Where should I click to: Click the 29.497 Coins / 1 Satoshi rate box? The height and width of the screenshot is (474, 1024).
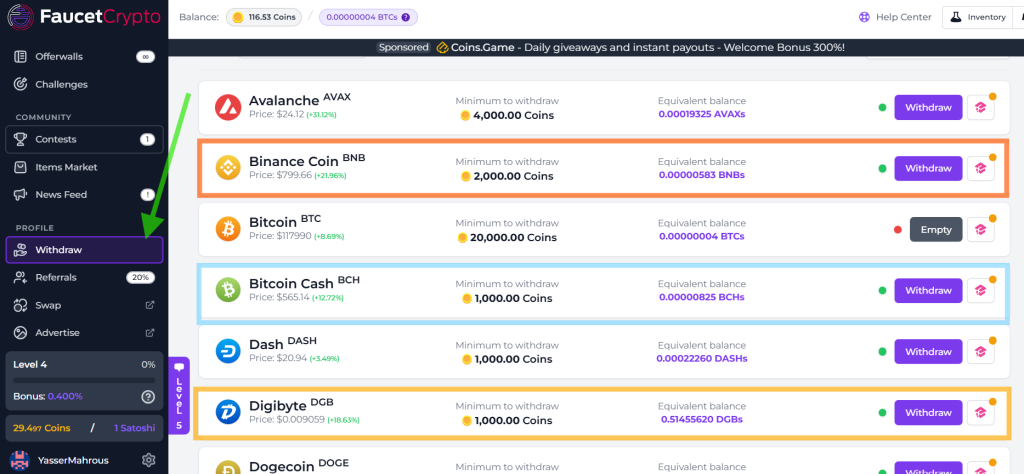coord(84,428)
